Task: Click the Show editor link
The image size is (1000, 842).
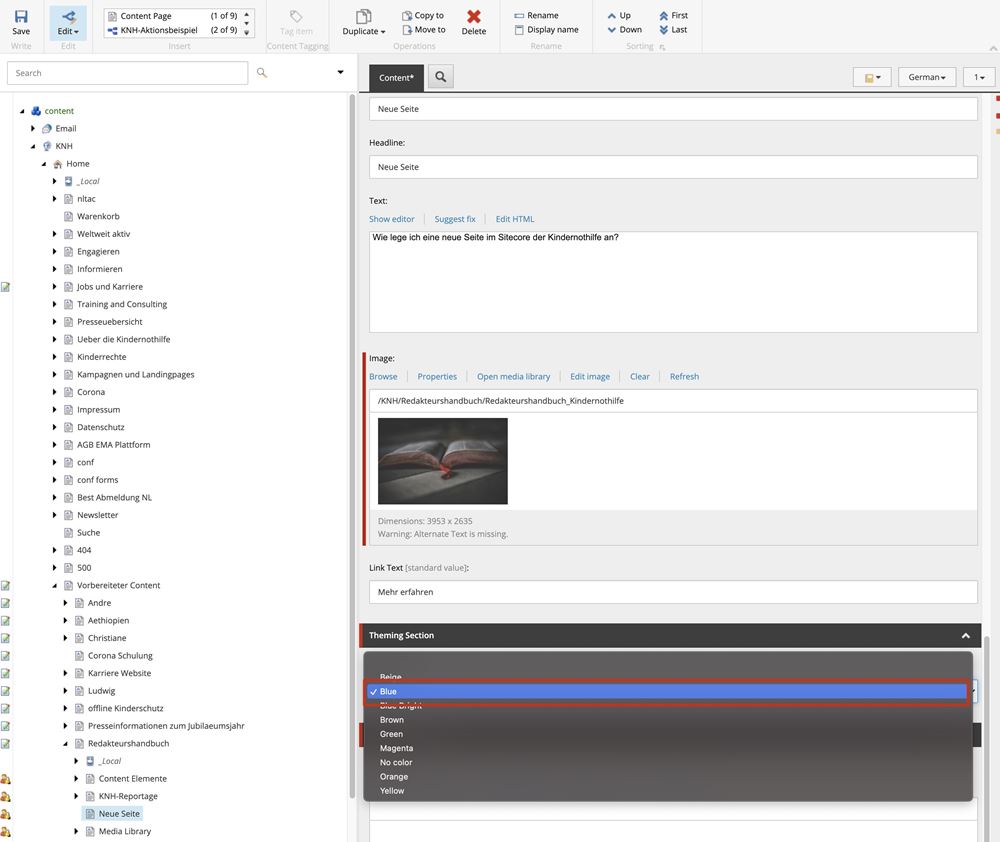Action: [x=391, y=219]
